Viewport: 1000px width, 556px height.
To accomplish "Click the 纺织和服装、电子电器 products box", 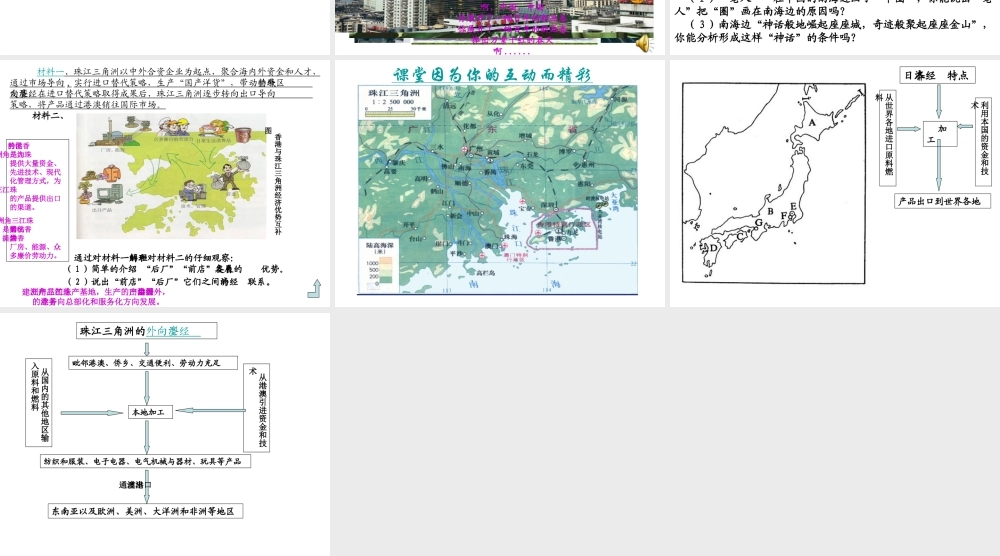I will pyautogui.click(x=146, y=461).
